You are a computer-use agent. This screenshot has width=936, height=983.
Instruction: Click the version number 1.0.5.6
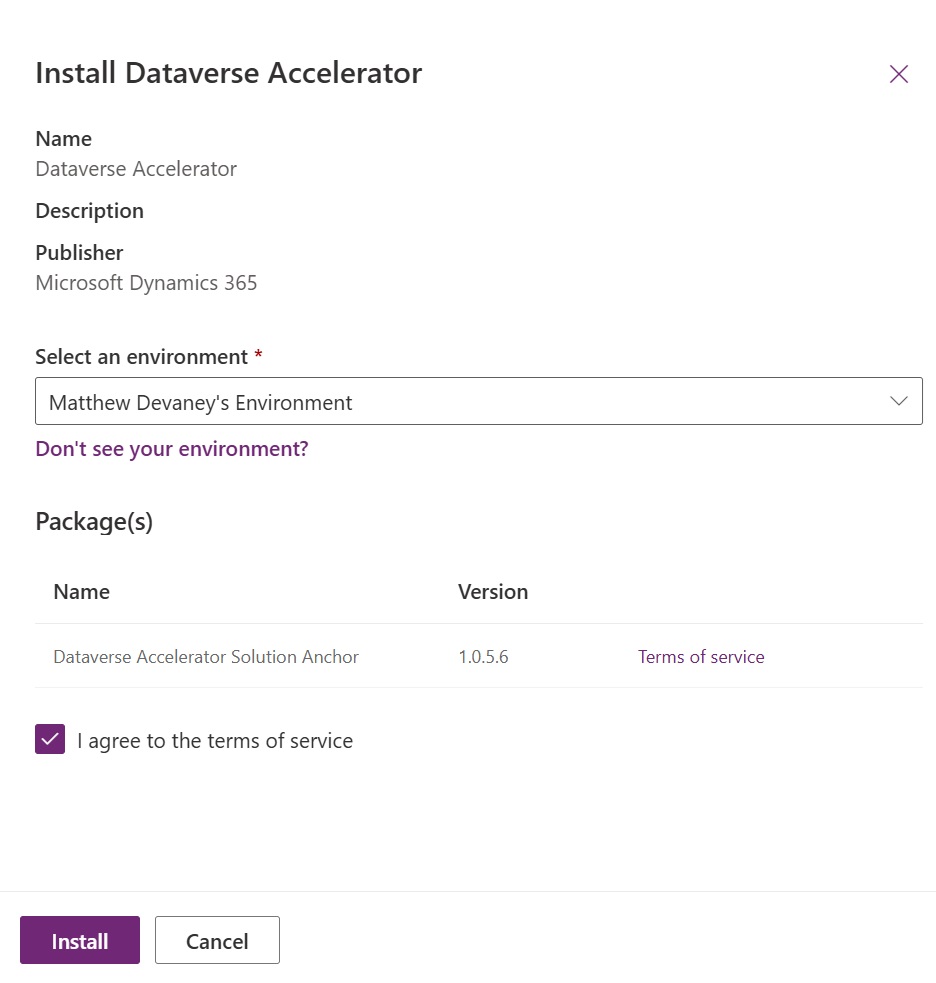tap(483, 656)
